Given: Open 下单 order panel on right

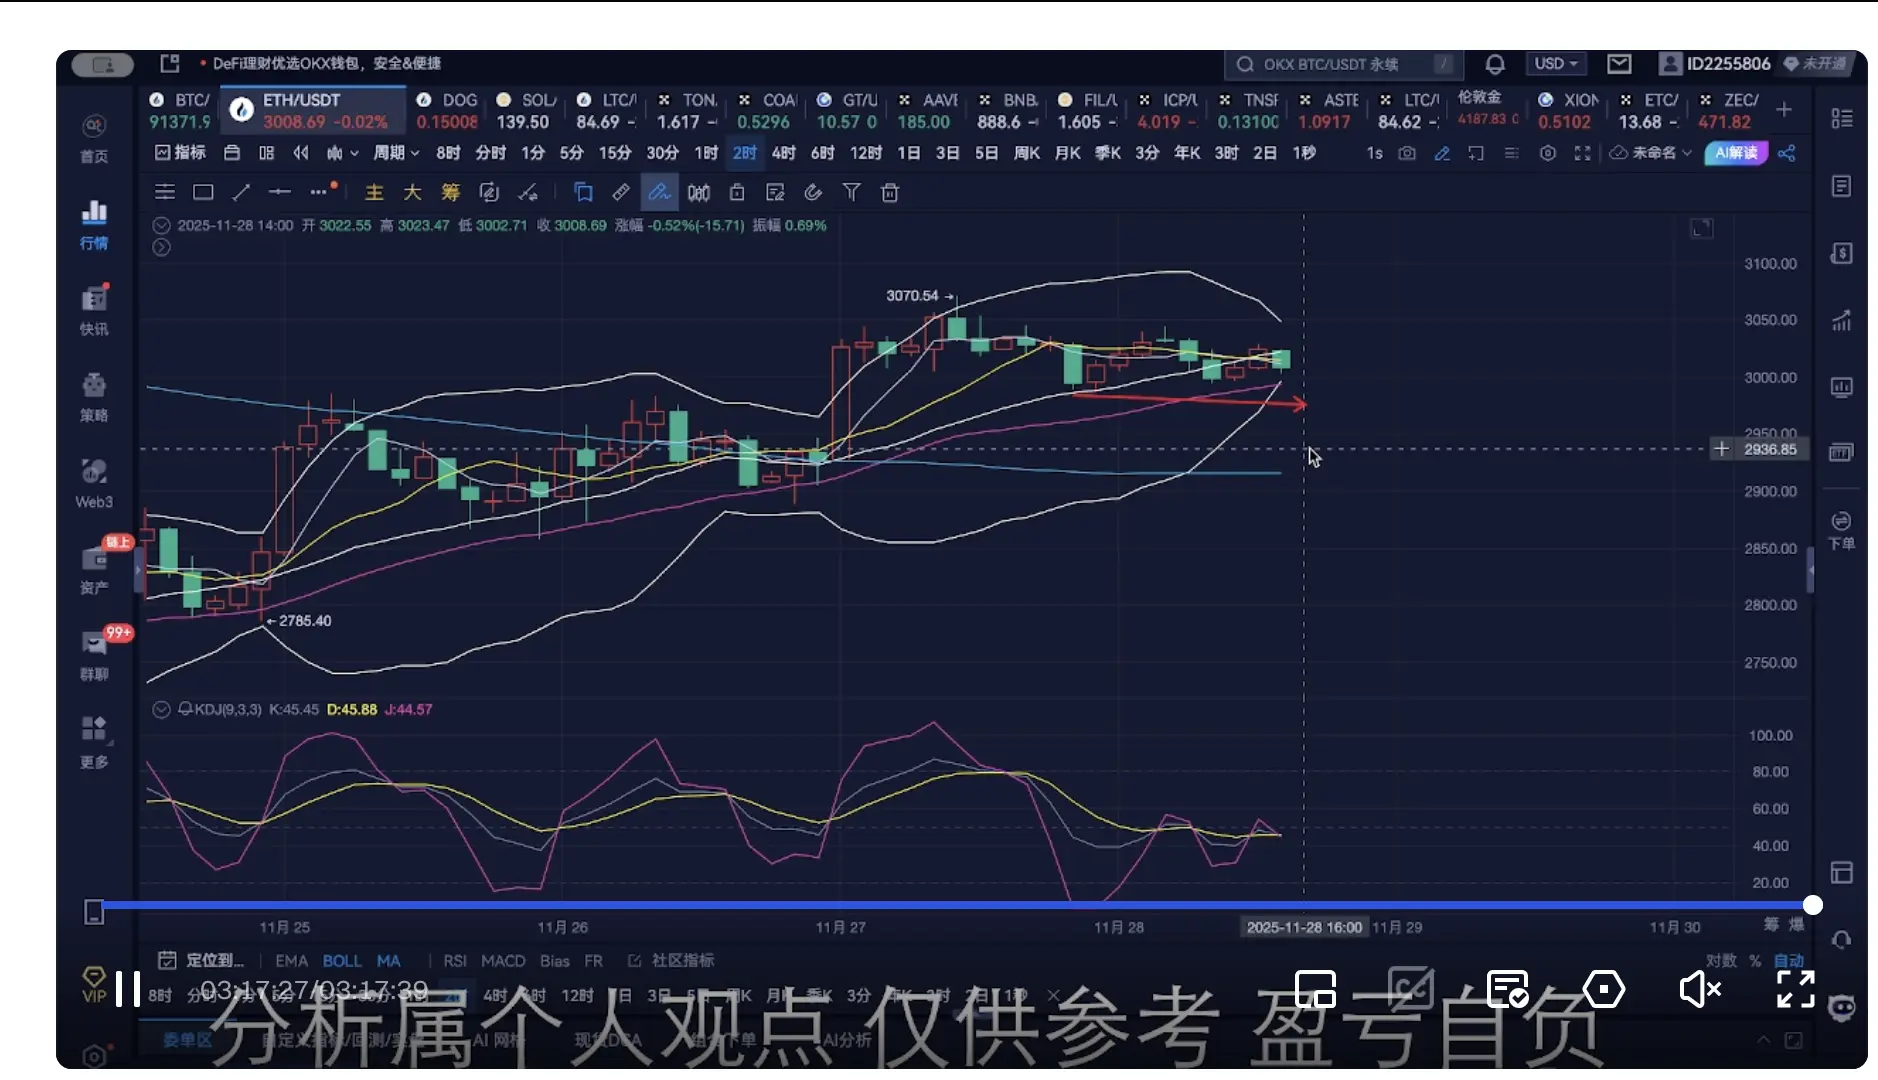Looking at the screenshot, I should [1842, 530].
